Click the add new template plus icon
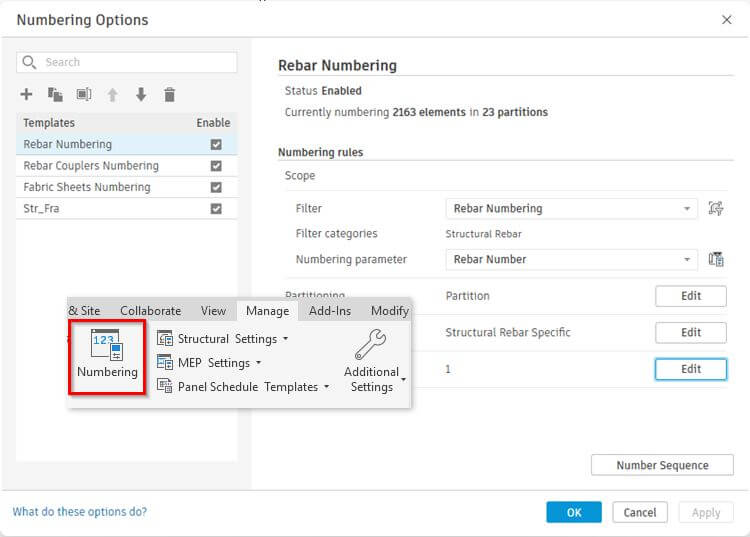 coord(27,95)
